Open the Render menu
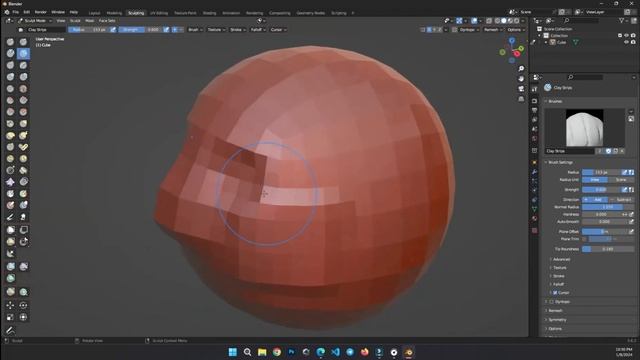The image size is (640, 360). point(40,12)
